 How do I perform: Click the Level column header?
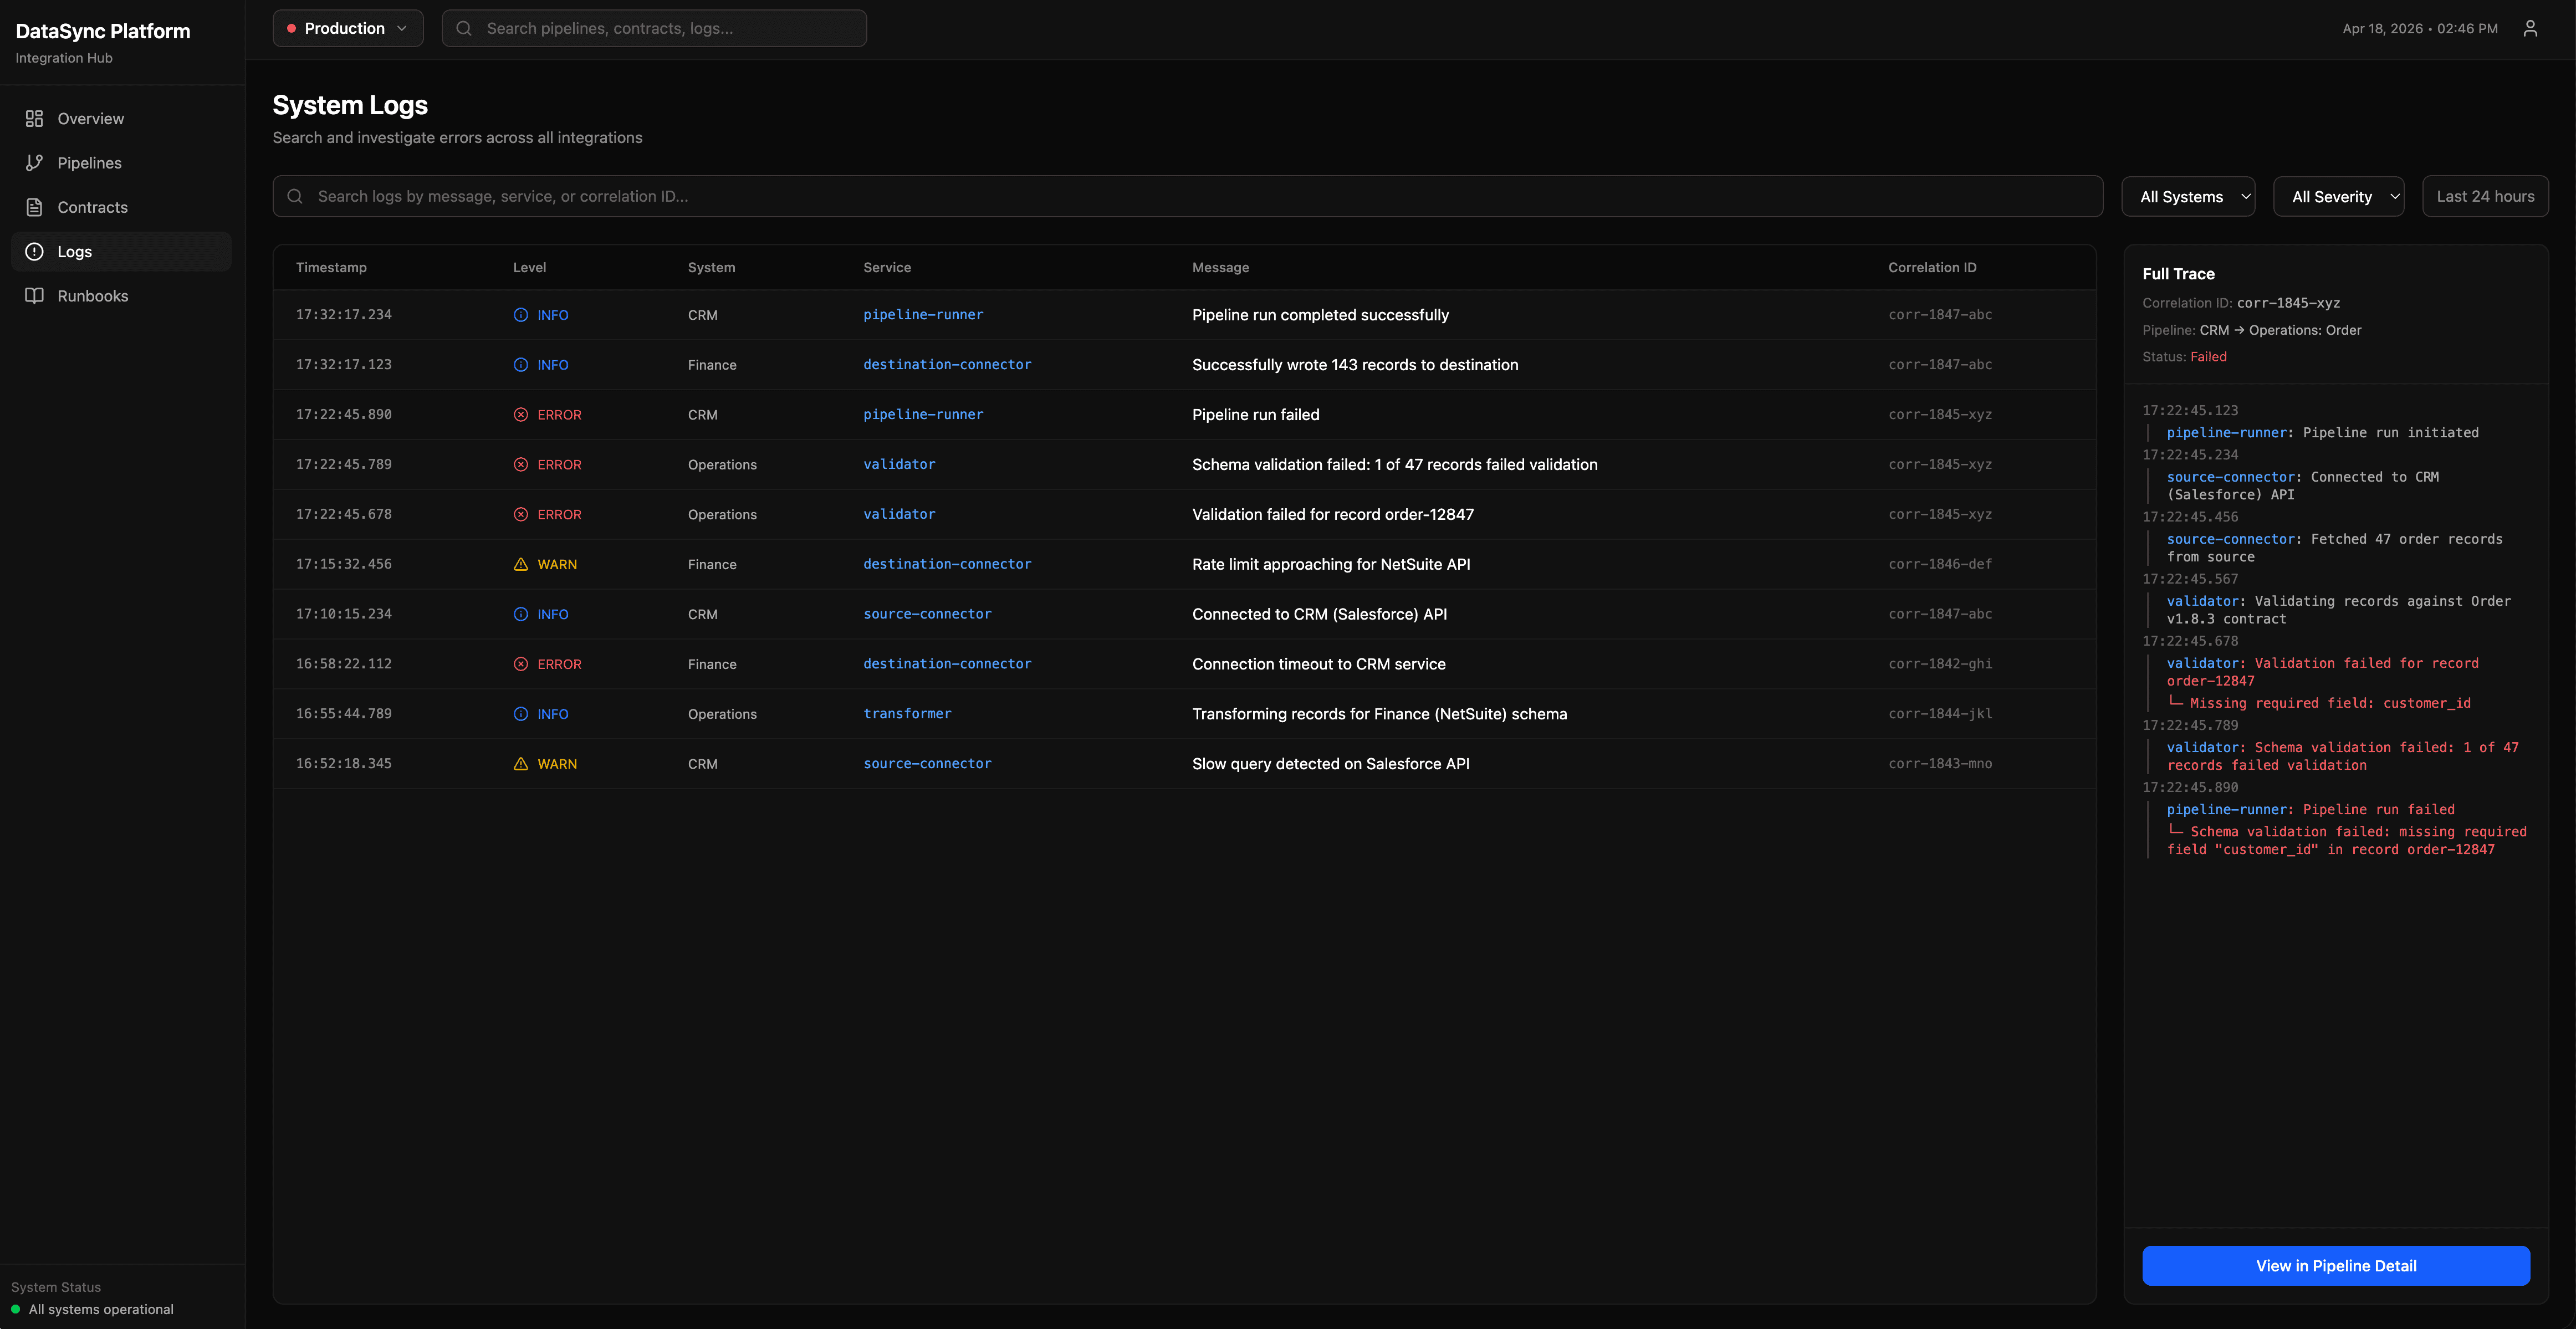[529, 268]
